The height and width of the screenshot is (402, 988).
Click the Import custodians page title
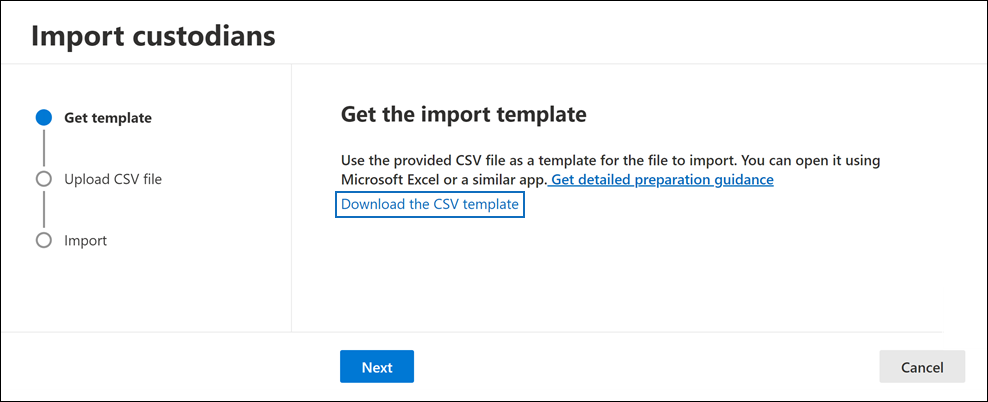153,36
